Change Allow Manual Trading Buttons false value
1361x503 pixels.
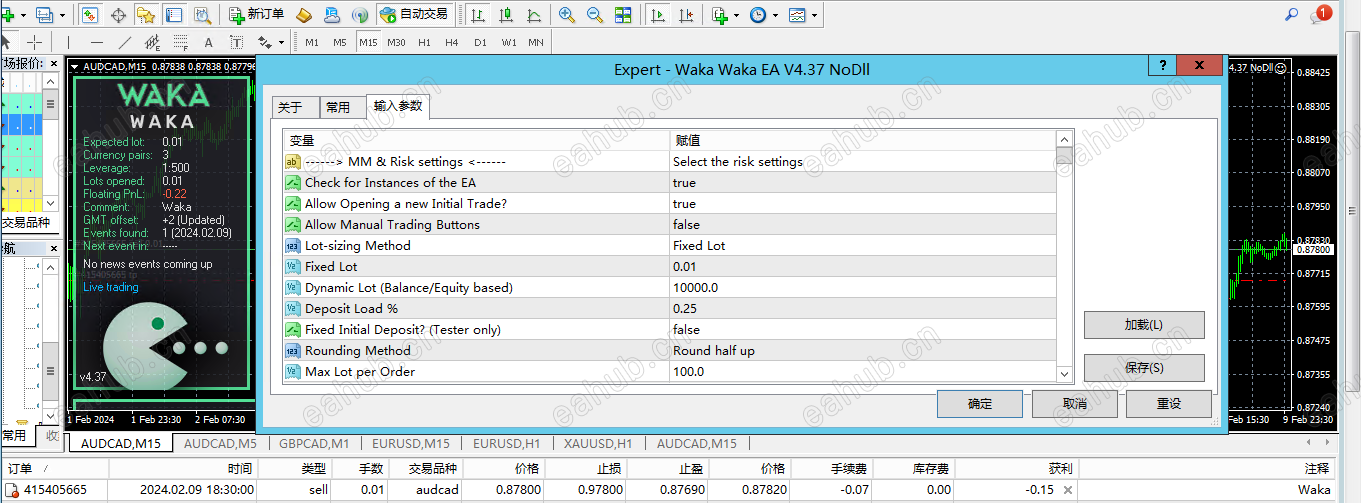point(862,225)
